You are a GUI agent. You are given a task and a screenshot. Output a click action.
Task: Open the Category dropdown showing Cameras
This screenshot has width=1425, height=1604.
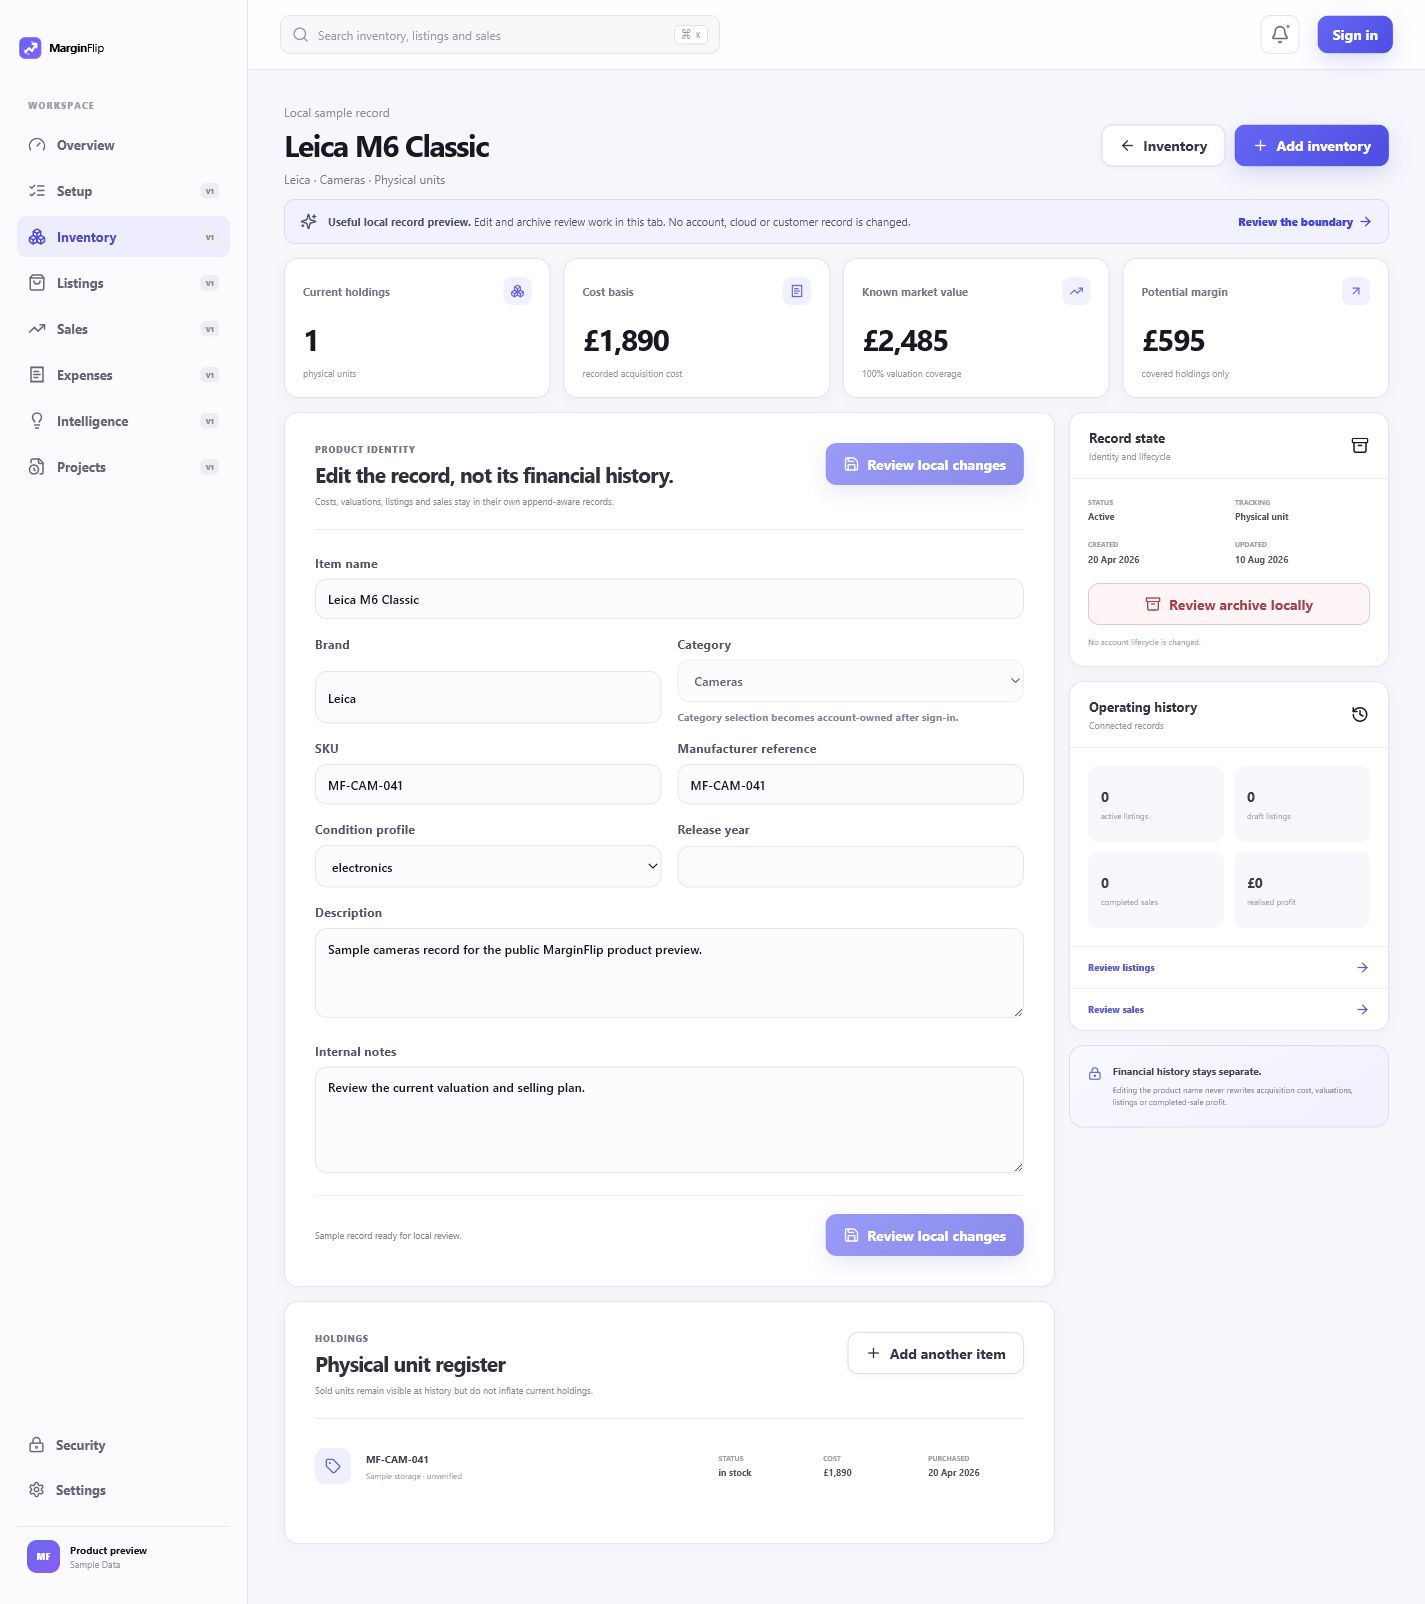point(850,681)
